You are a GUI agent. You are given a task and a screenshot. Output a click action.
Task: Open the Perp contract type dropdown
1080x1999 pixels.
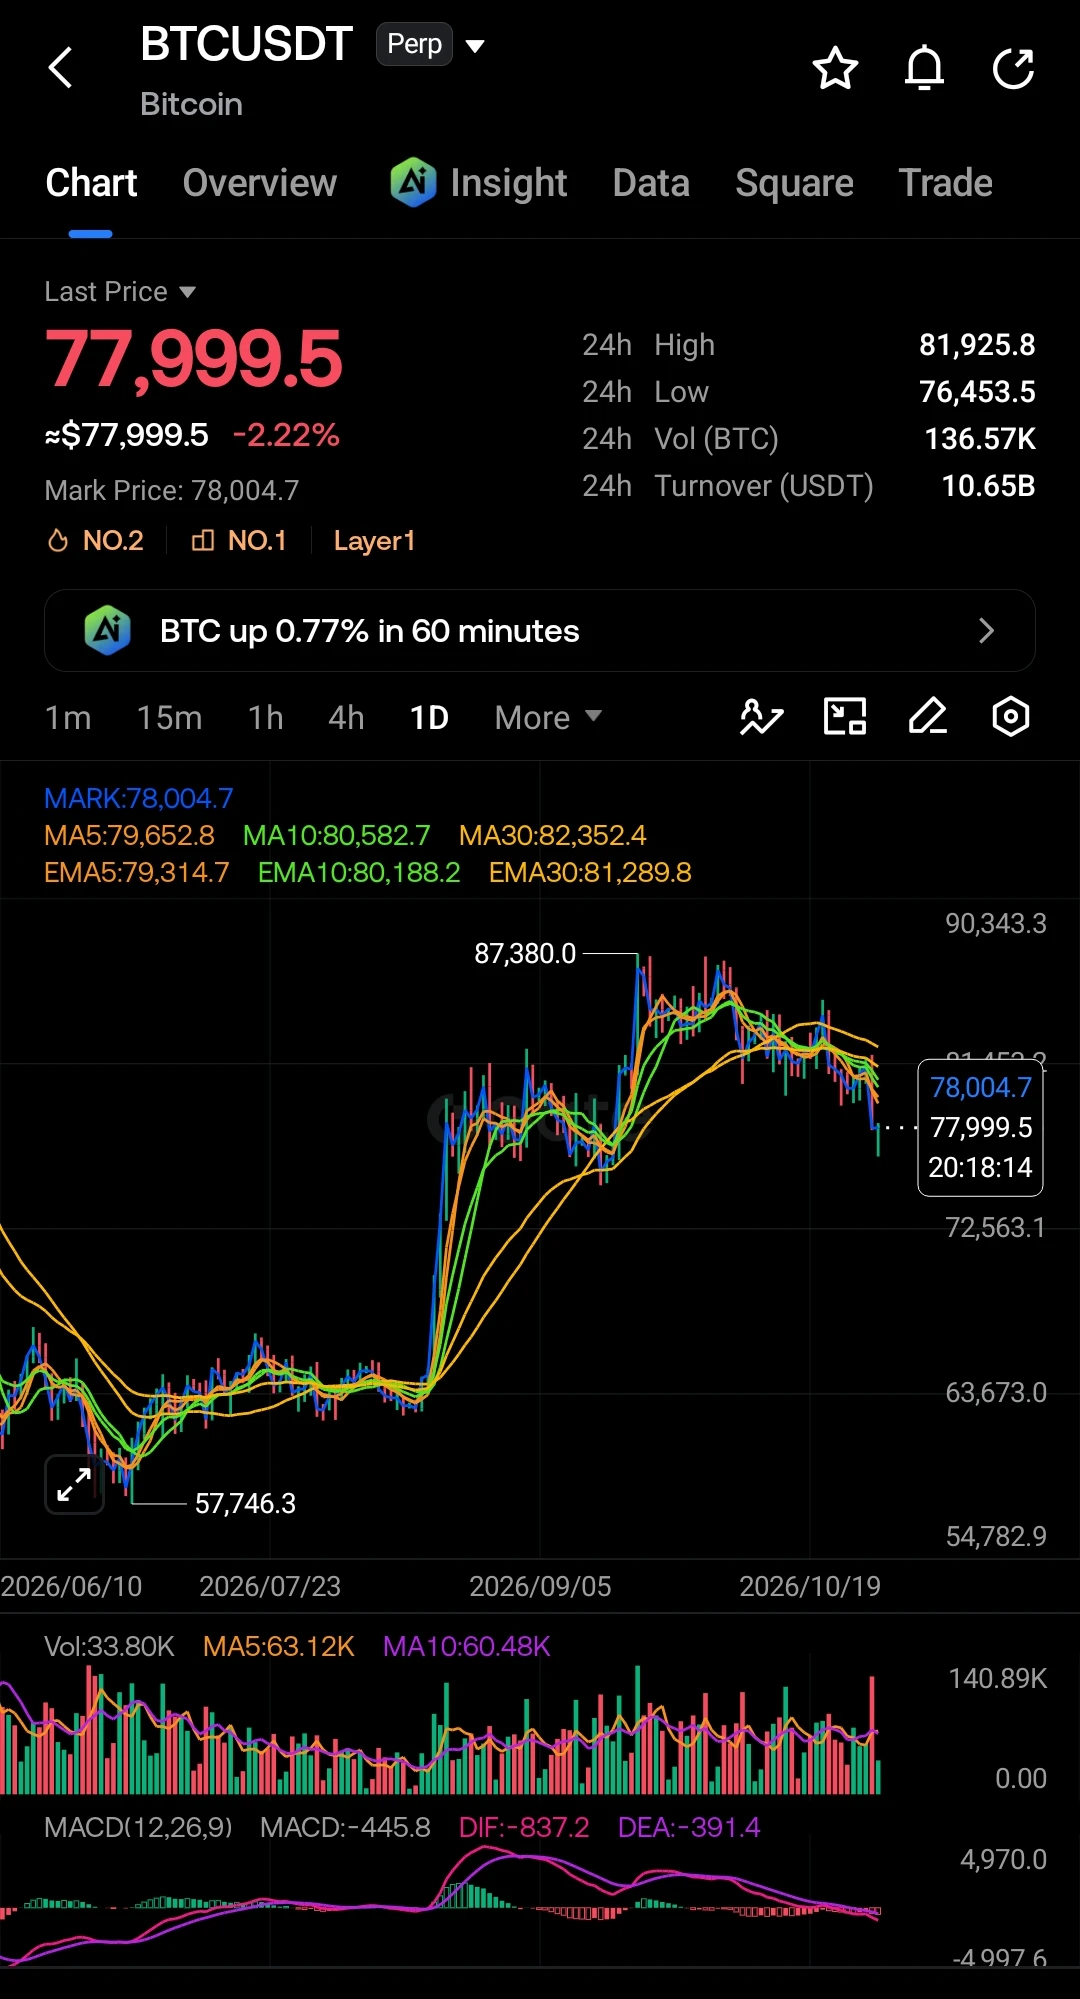431,45
